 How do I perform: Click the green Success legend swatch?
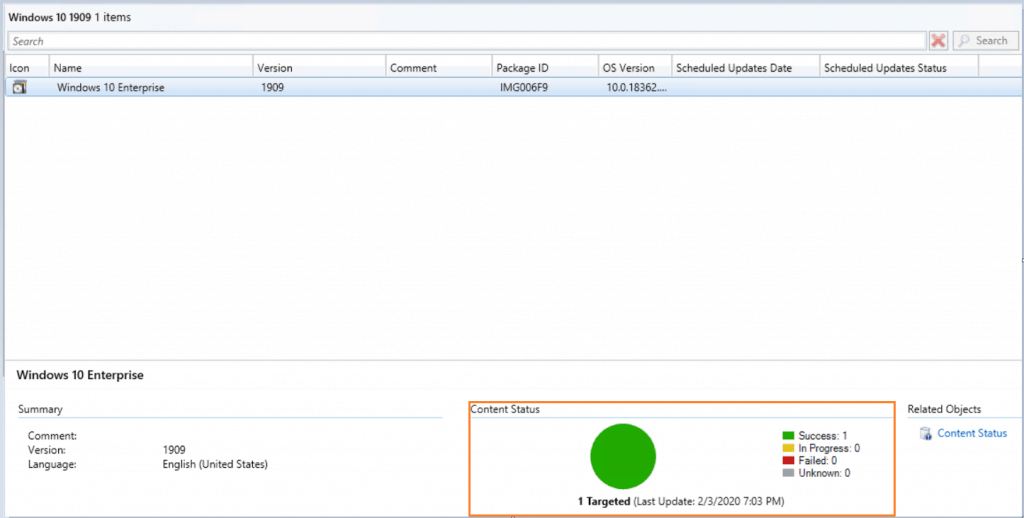(788, 436)
